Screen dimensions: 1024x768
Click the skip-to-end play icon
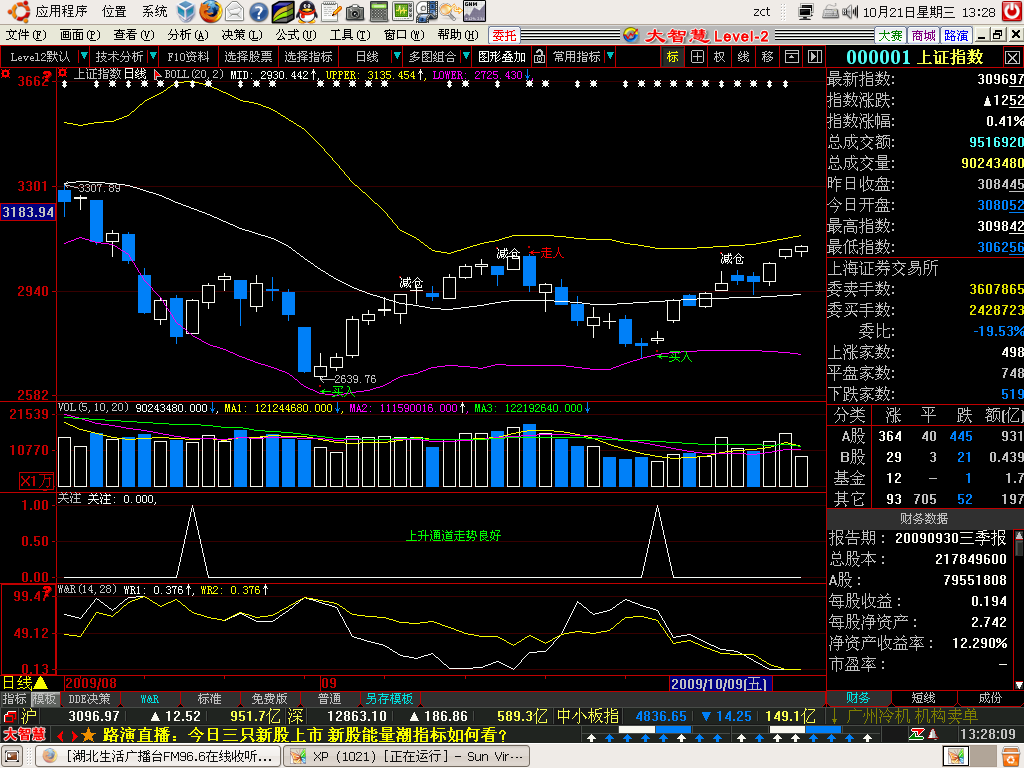pos(815,57)
